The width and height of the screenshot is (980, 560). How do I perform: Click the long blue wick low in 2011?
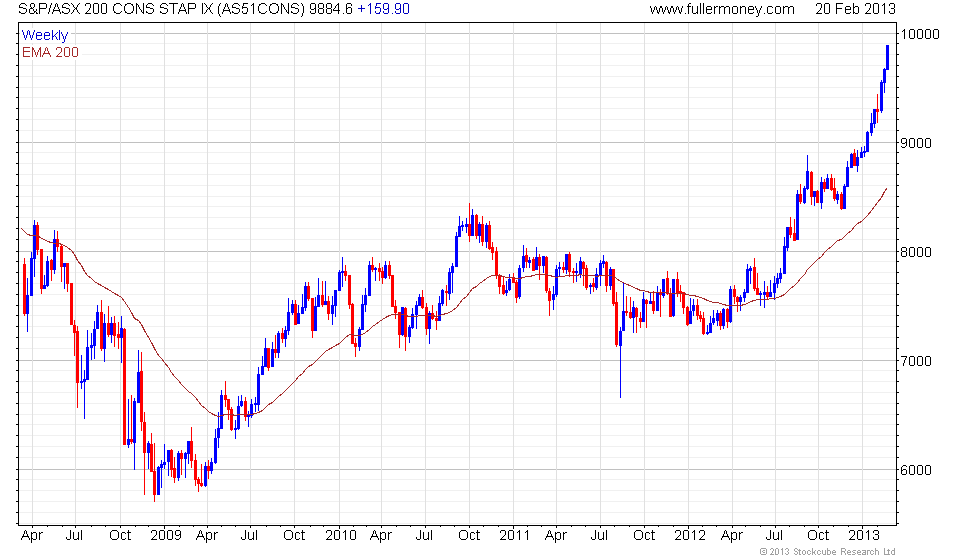click(620, 375)
